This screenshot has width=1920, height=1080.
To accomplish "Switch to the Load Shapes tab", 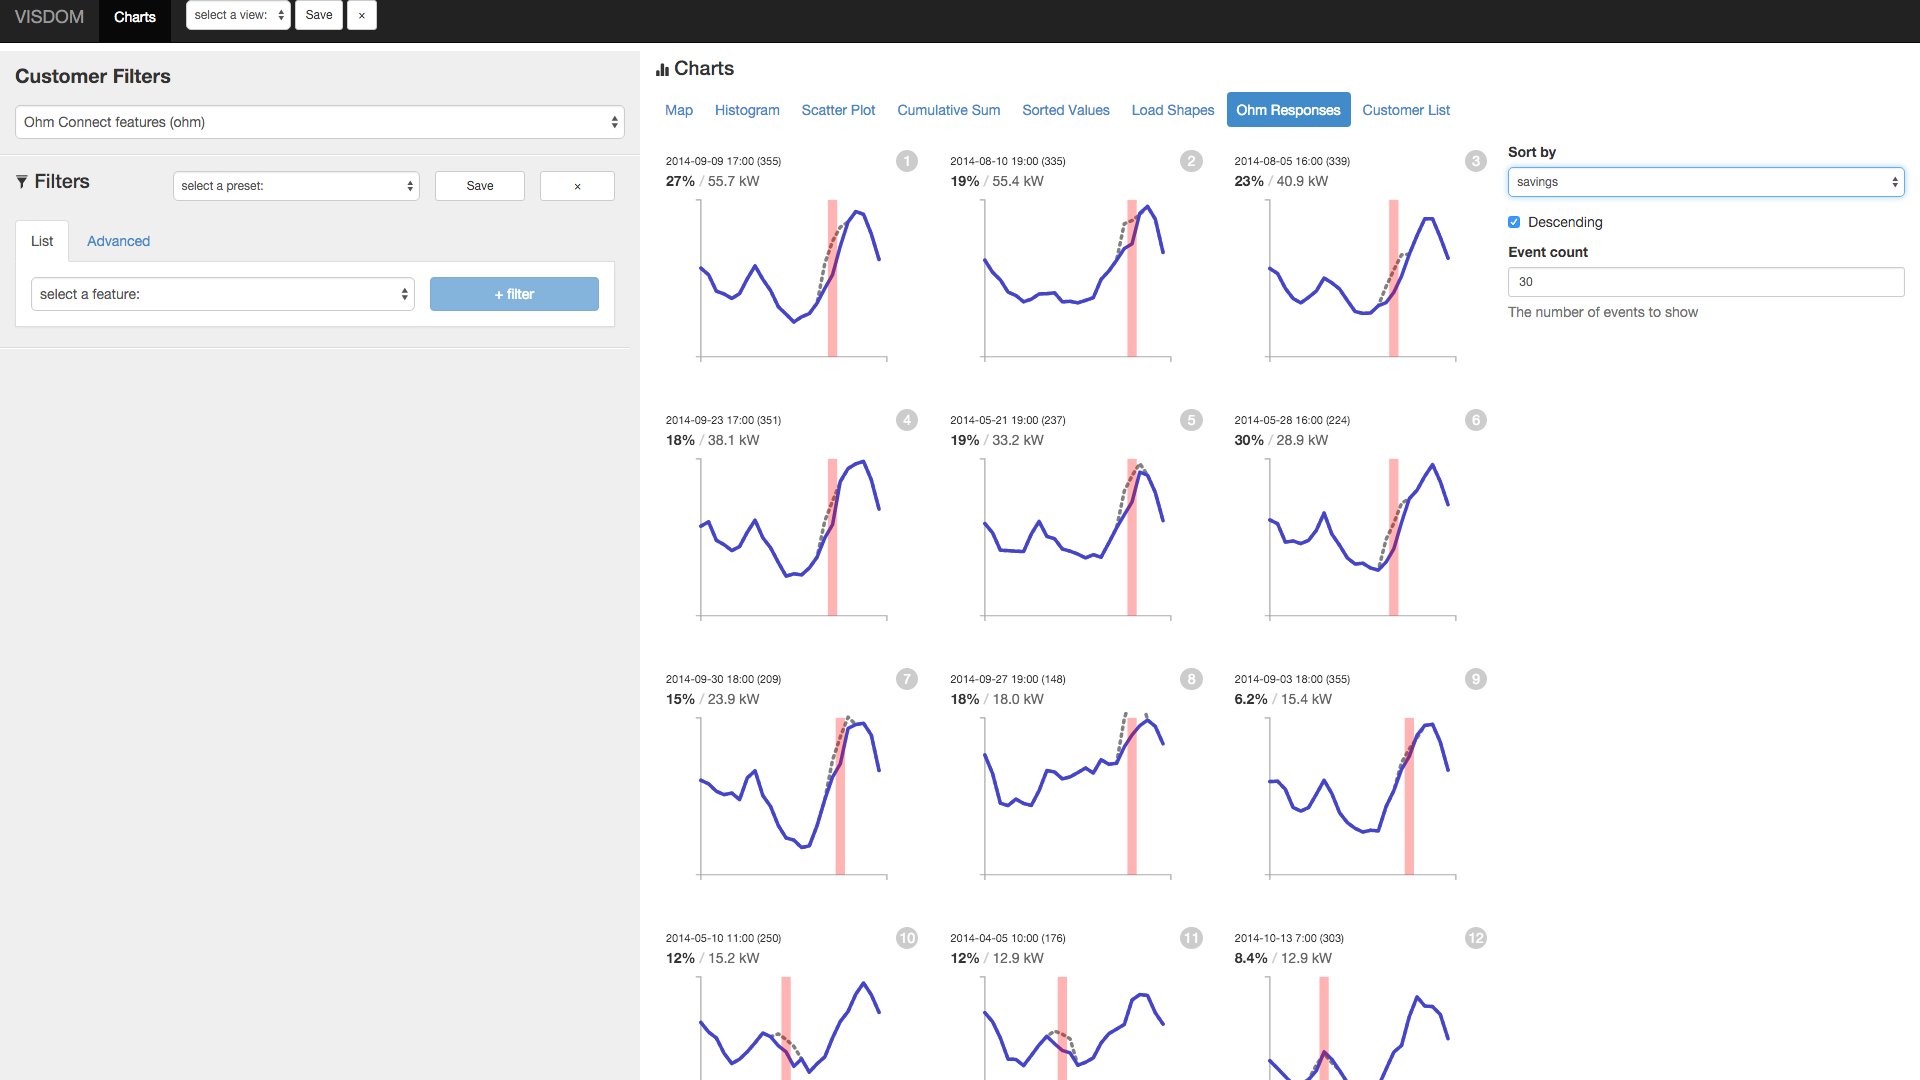I will coord(1172,110).
